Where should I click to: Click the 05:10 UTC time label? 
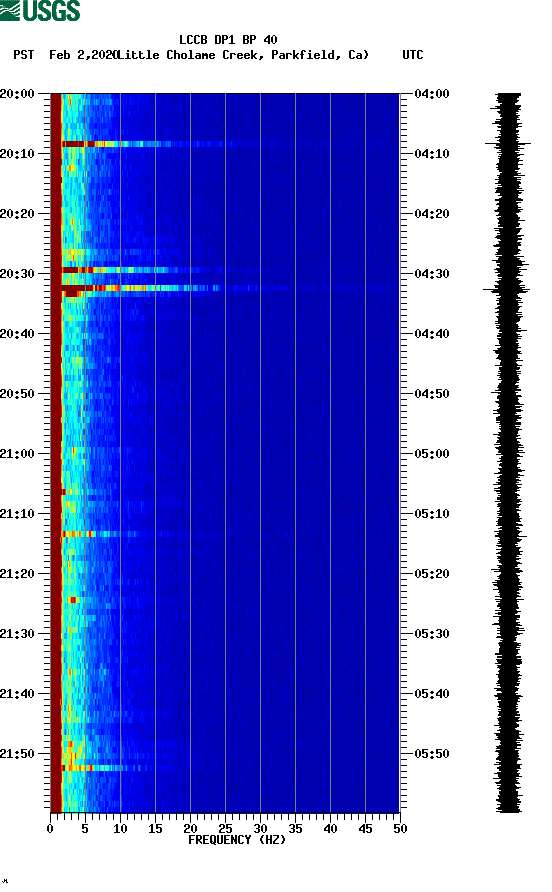[x=432, y=514]
